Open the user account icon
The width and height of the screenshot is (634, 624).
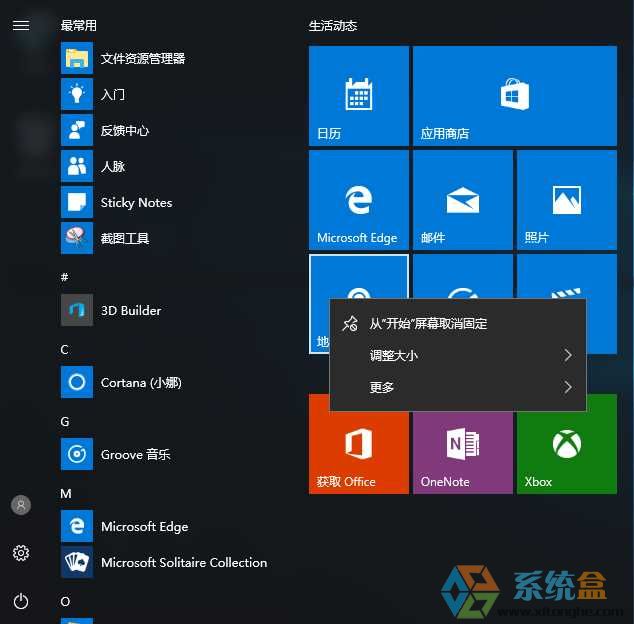21,505
